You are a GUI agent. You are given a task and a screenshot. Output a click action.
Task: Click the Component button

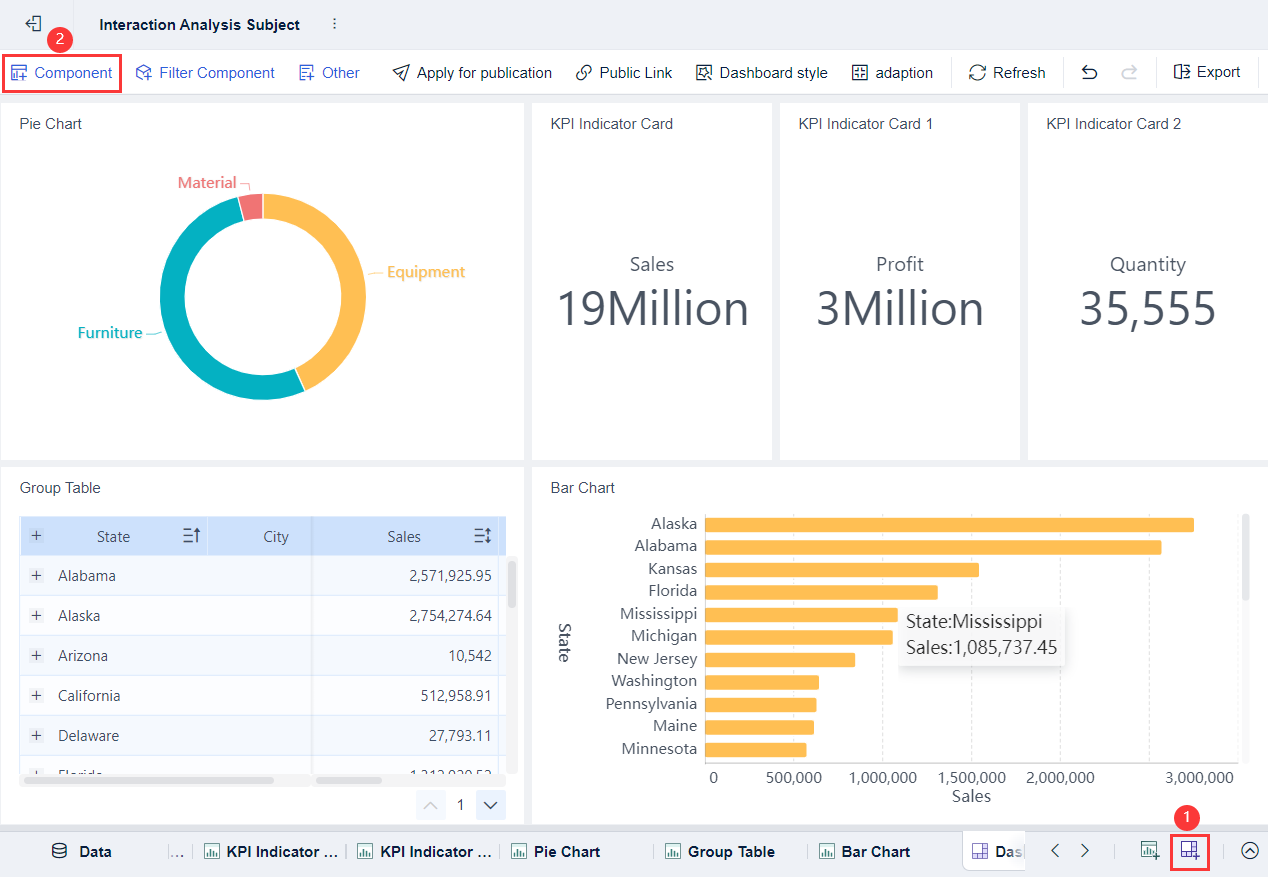pyautogui.click(x=62, y=73)
